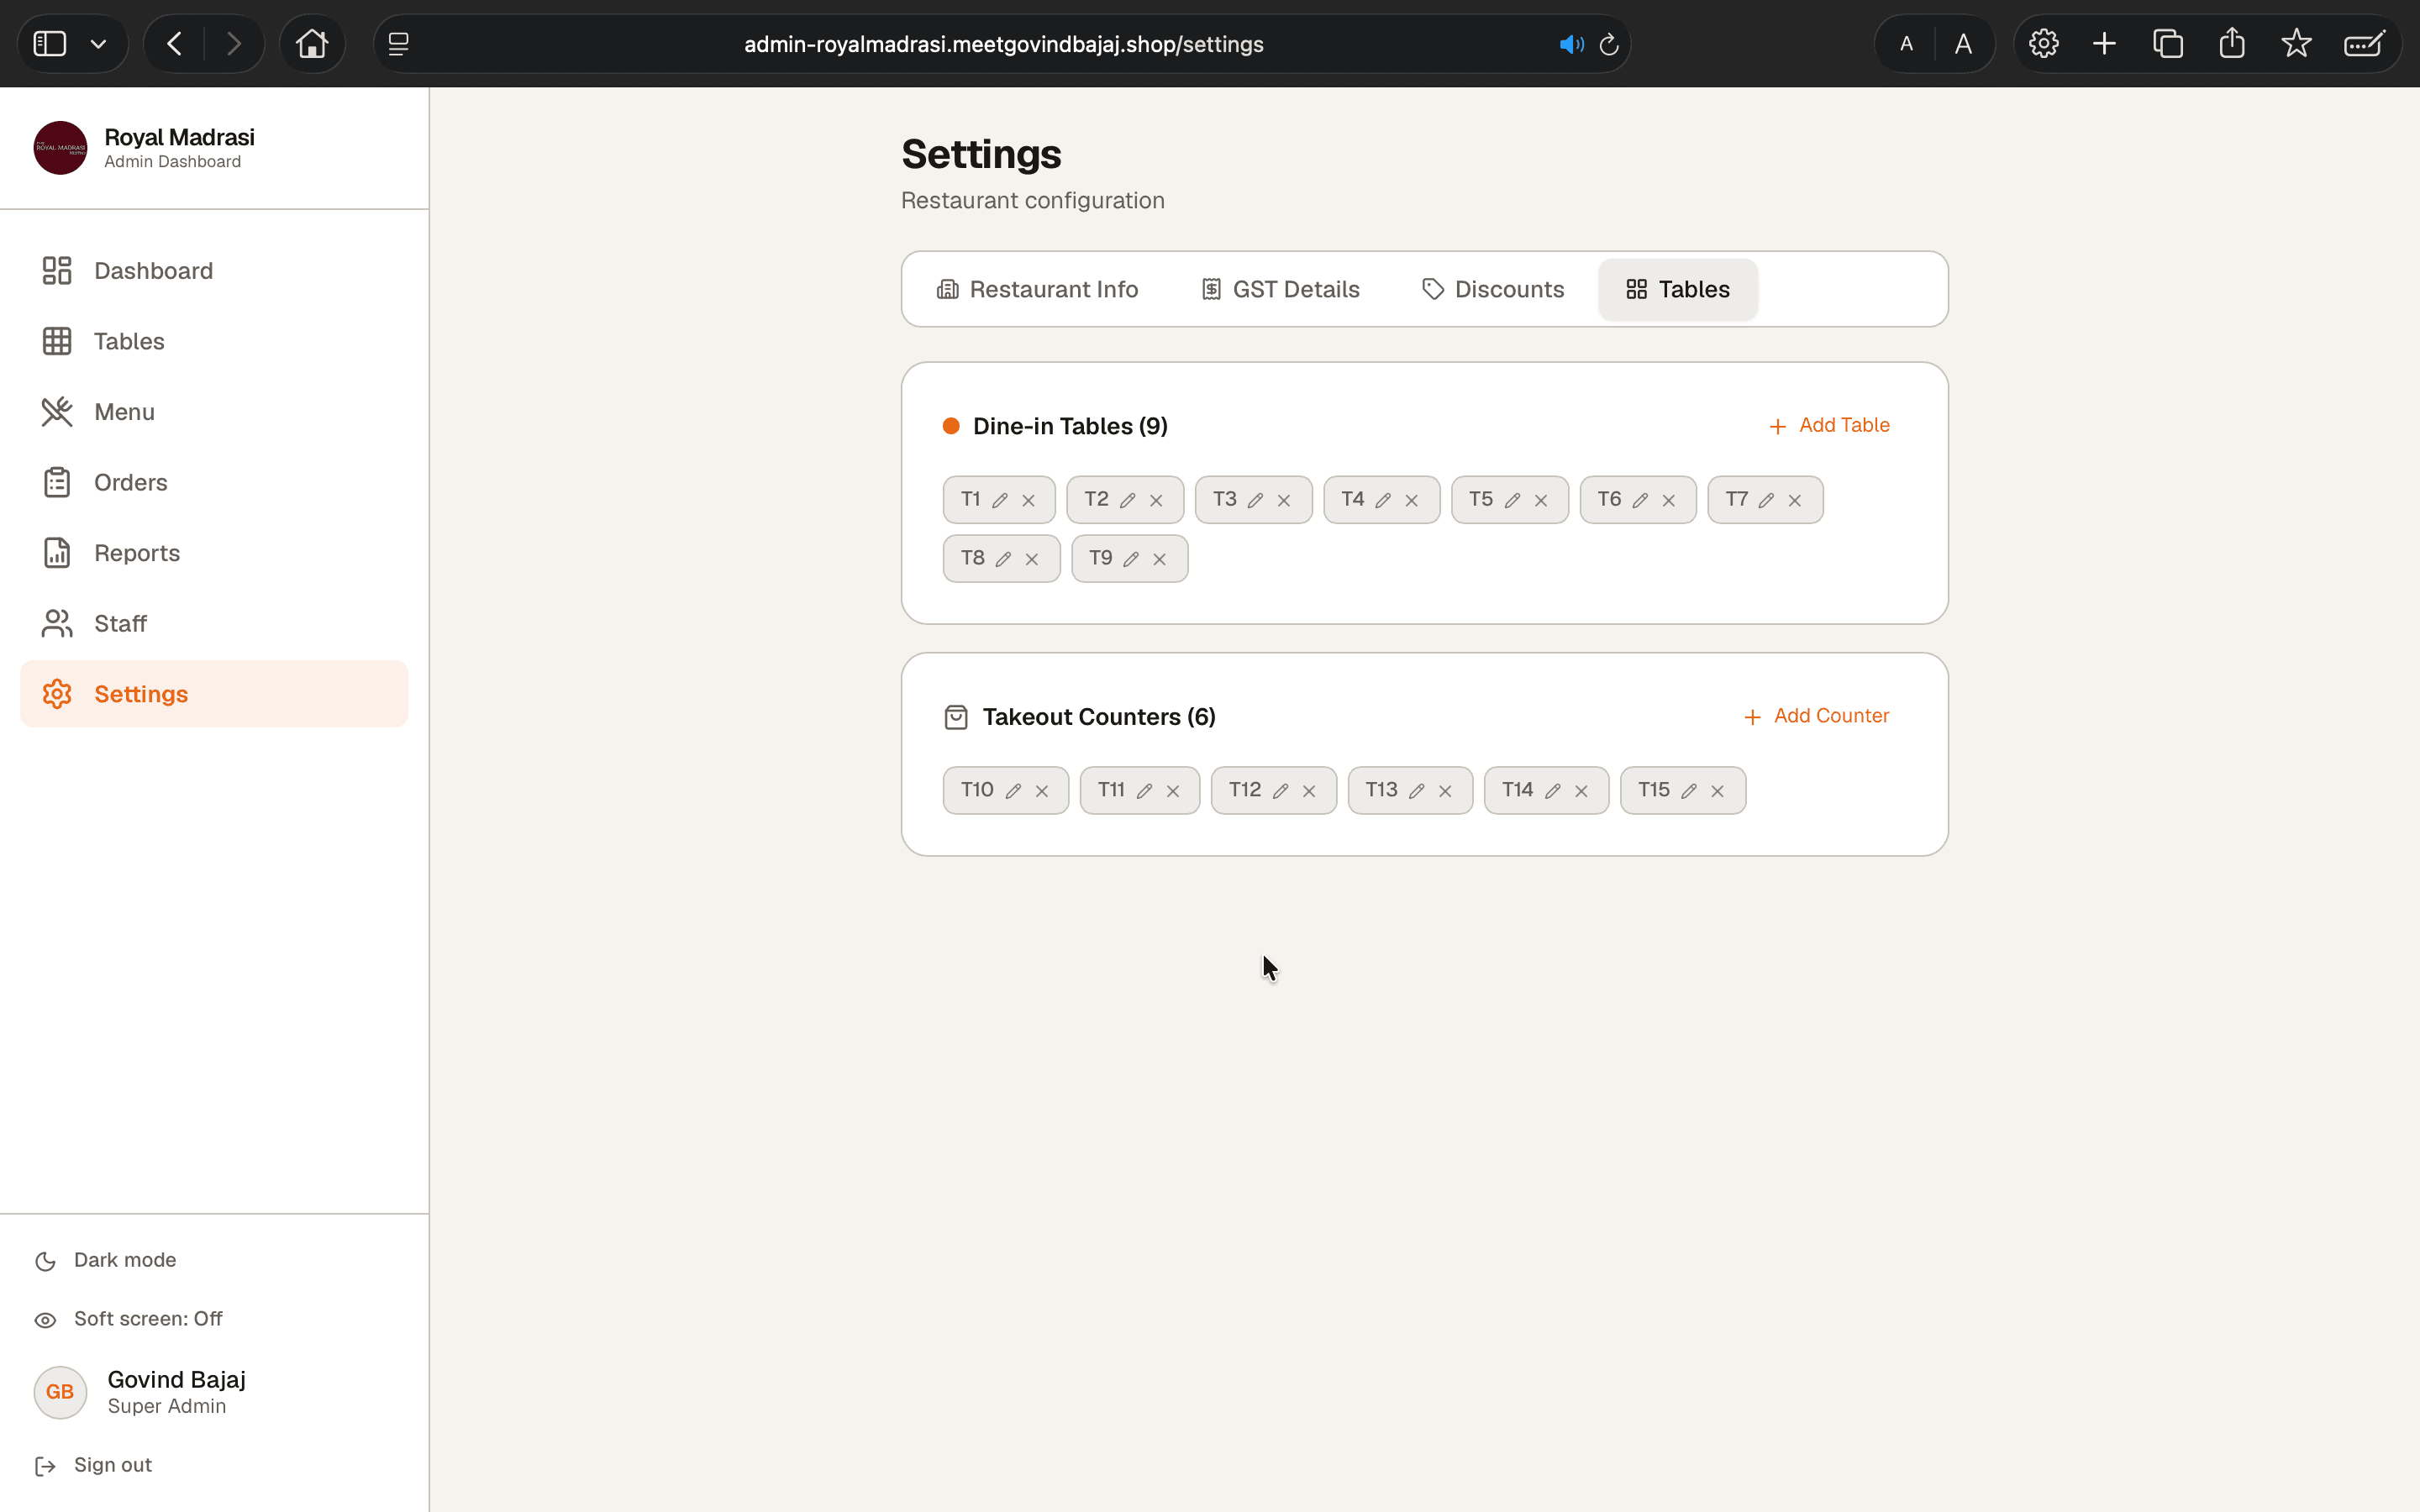Edit counter T11 with the pencil icon
This screenshot has height=1512, width=2420.
pyautogui.click(x=1144, y=791)
